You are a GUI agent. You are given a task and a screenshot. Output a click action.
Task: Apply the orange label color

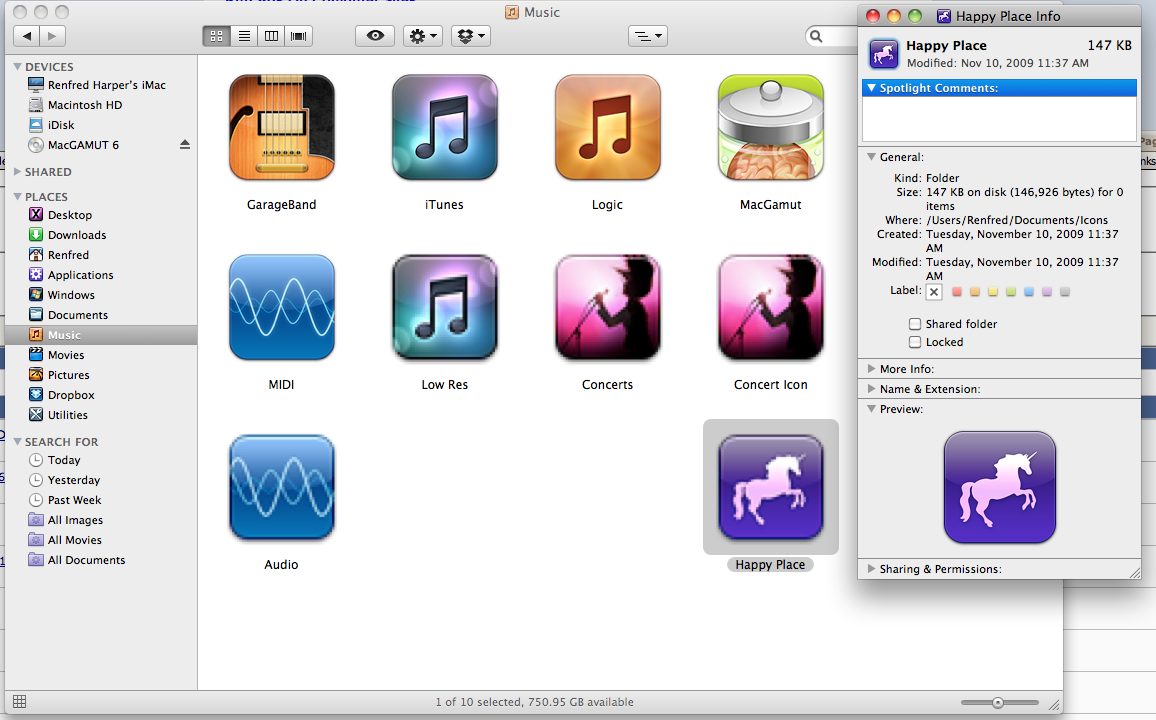(x=975, y=292)
